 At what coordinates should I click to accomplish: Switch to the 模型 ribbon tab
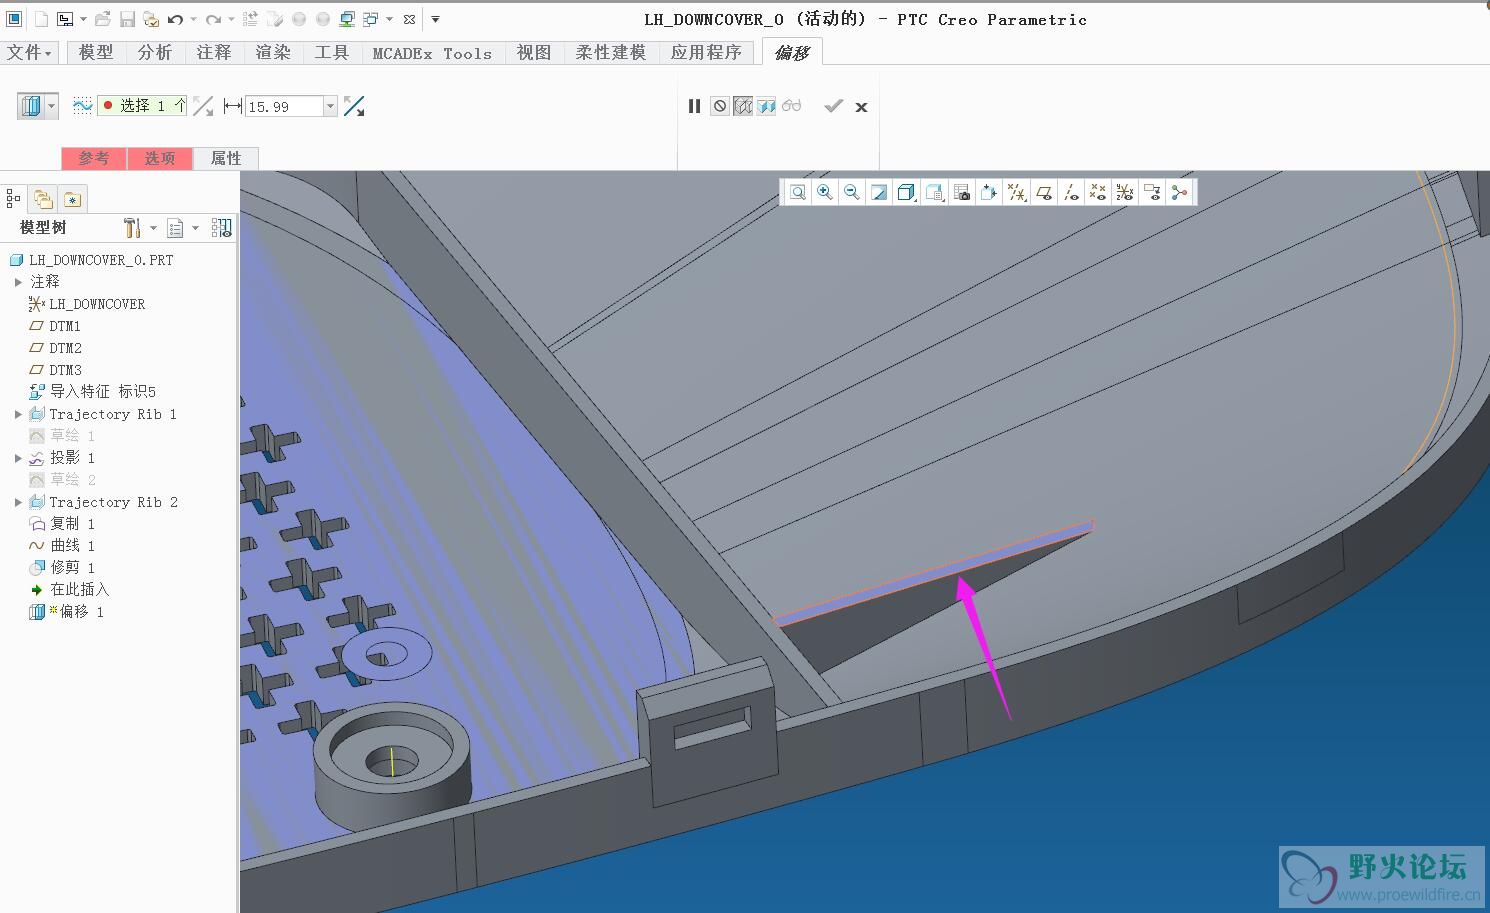pyautogui.click(x=96, y=52)
